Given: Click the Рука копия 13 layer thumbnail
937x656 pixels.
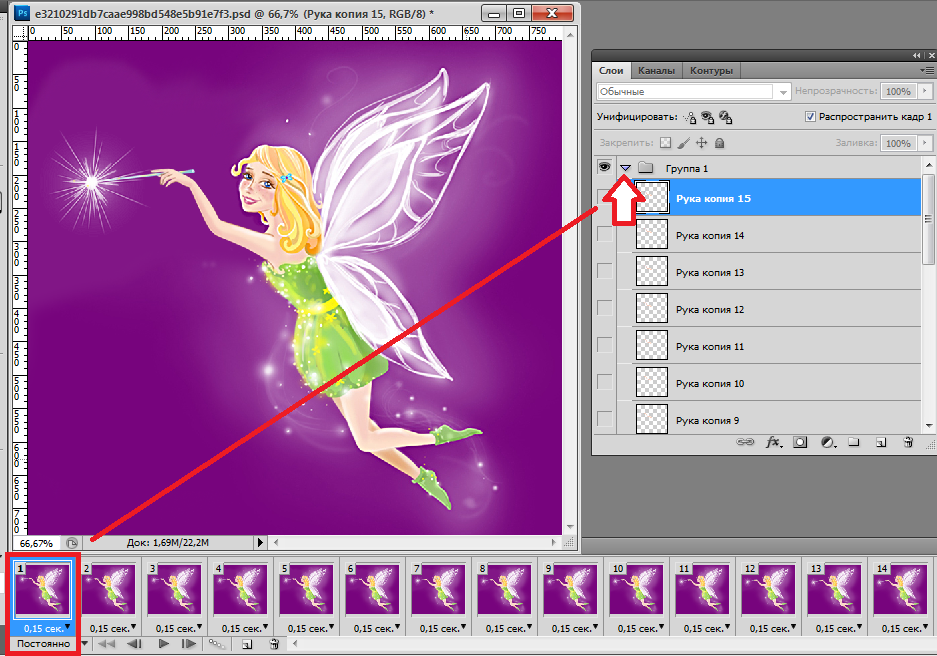Looking at the screenshot, I should pyautogui.click(x=651, y=272).
